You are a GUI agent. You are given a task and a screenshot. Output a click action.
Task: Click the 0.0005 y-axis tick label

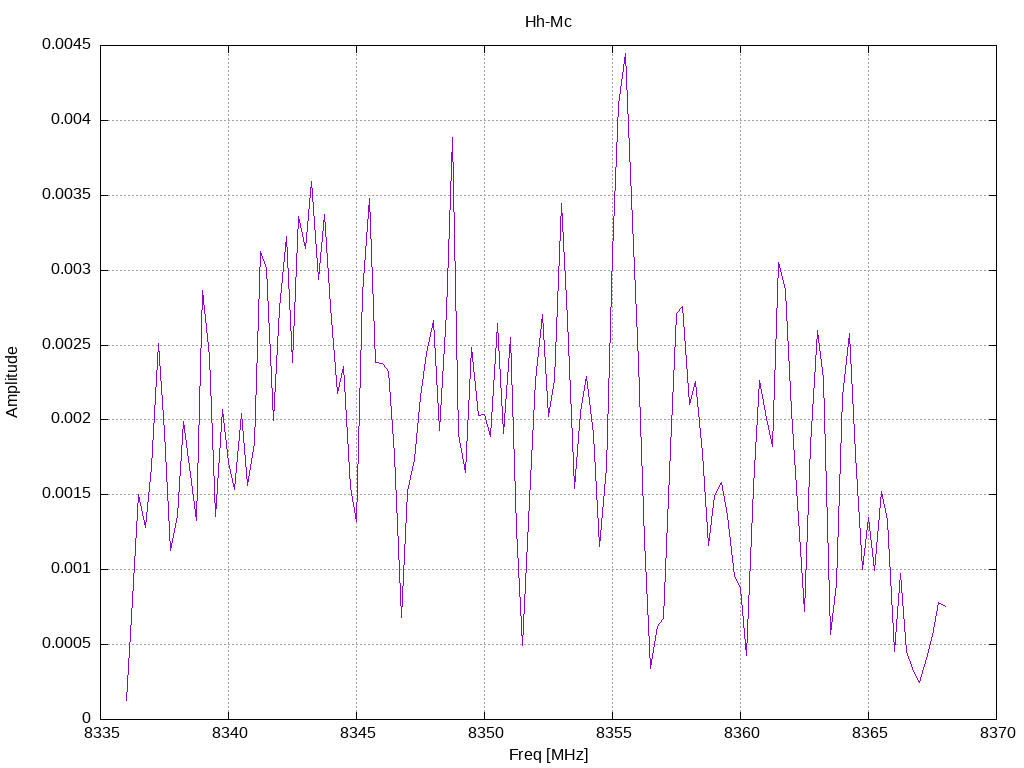[67, 643]
